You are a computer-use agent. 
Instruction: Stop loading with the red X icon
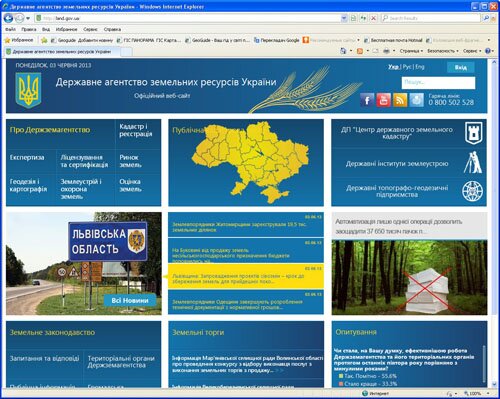(x=373, y=18)
